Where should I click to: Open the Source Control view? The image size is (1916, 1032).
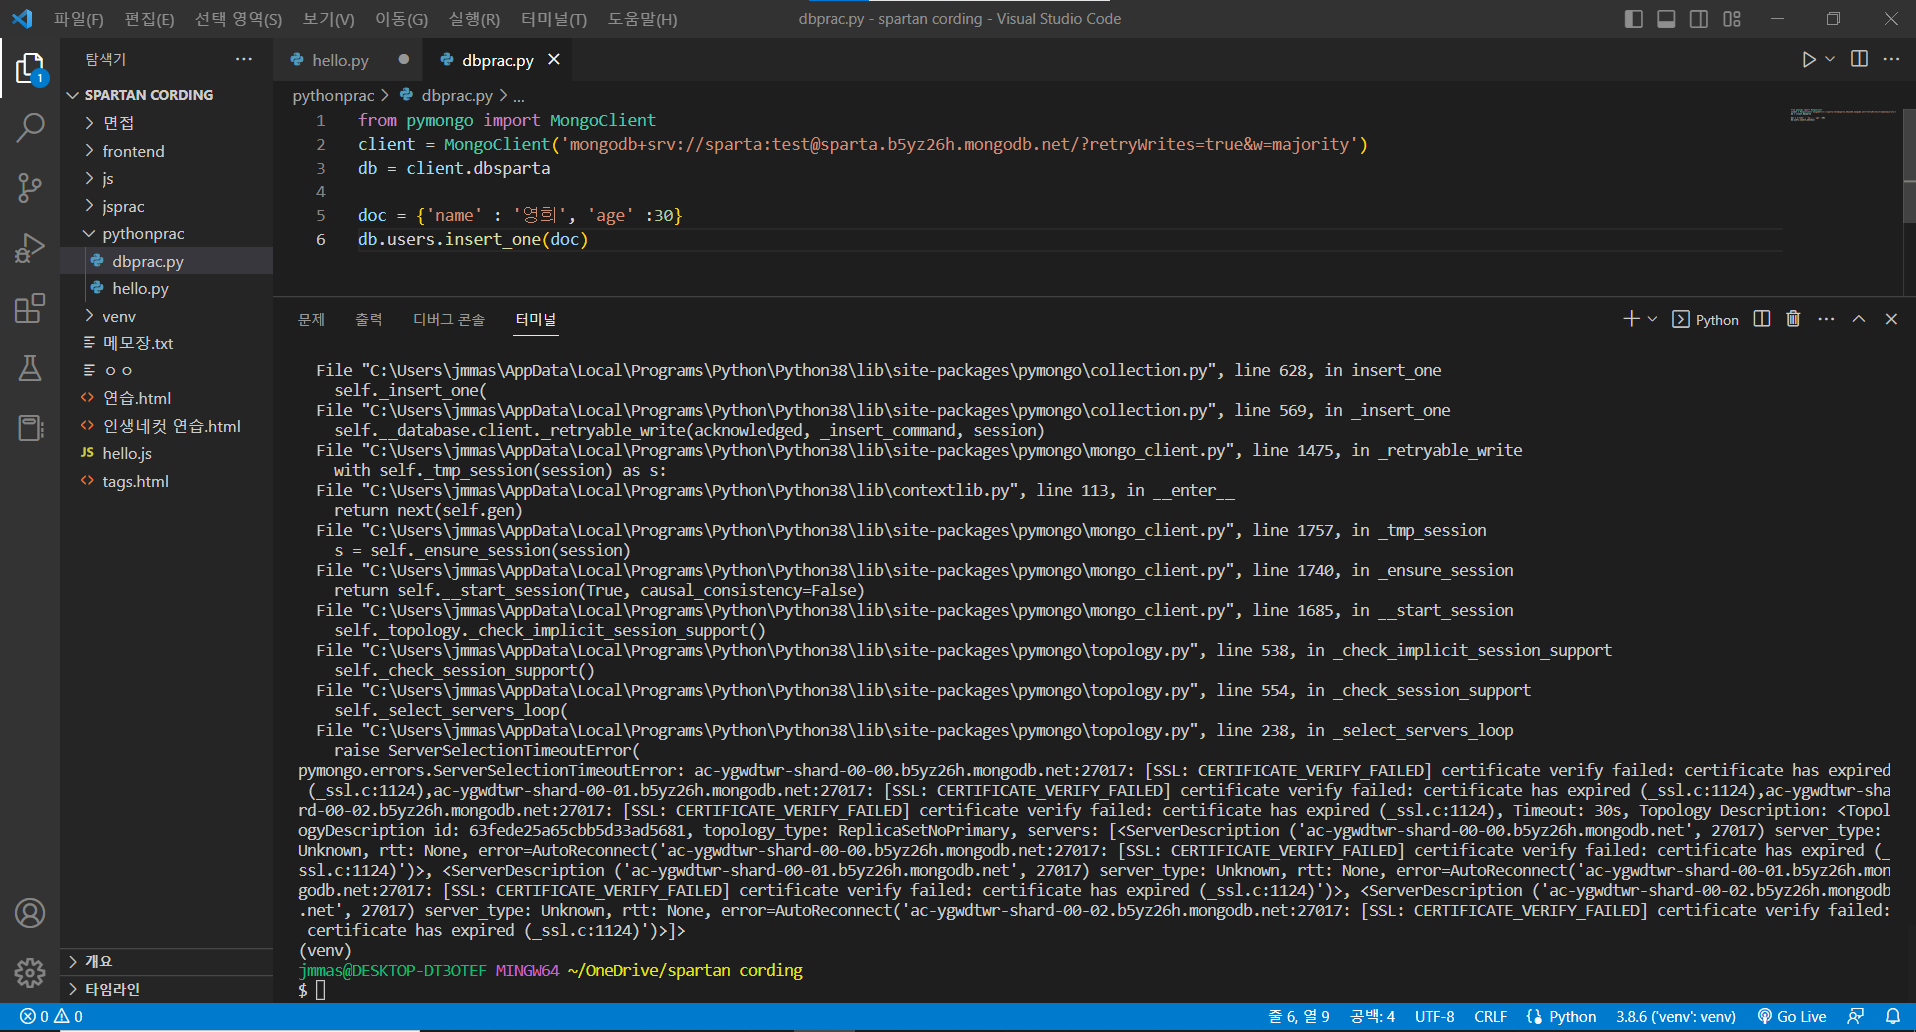30,187
